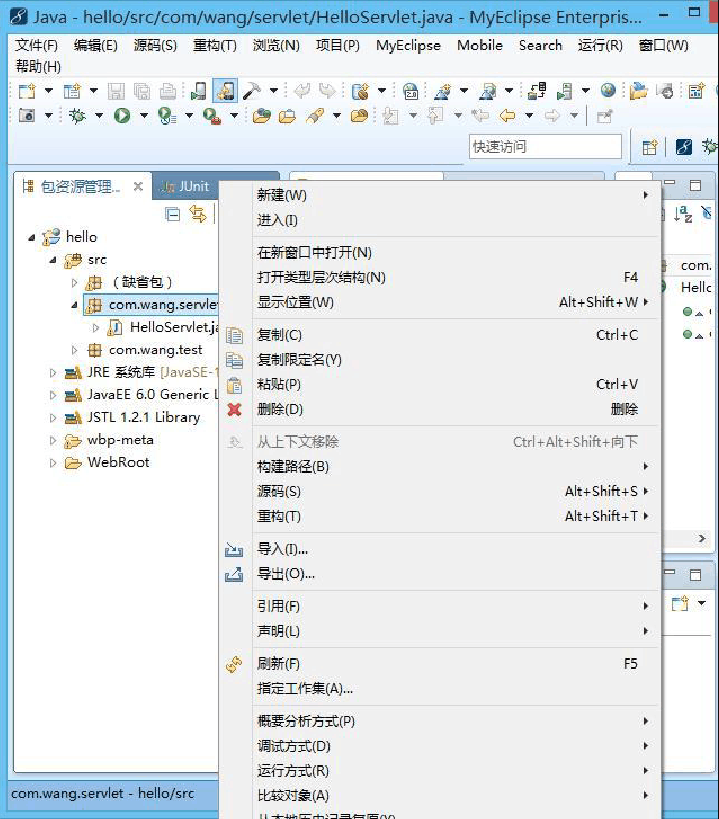Click the globe web browser icon
This screenshot has height=819, width=719.
(608, 91)
